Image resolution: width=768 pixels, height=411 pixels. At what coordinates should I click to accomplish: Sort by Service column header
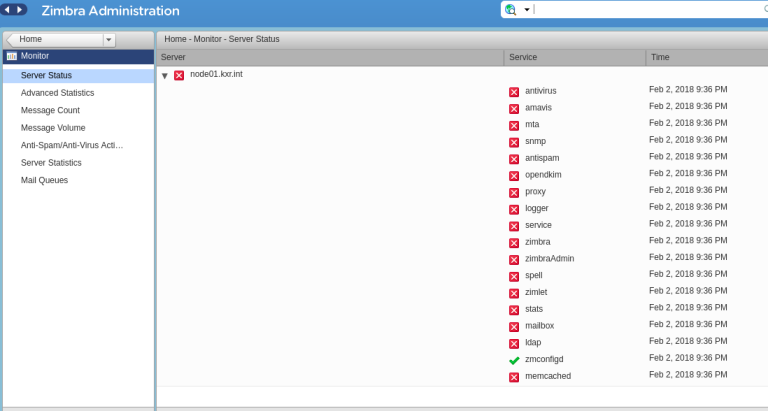pyautogui.click(x=575, y=57)
